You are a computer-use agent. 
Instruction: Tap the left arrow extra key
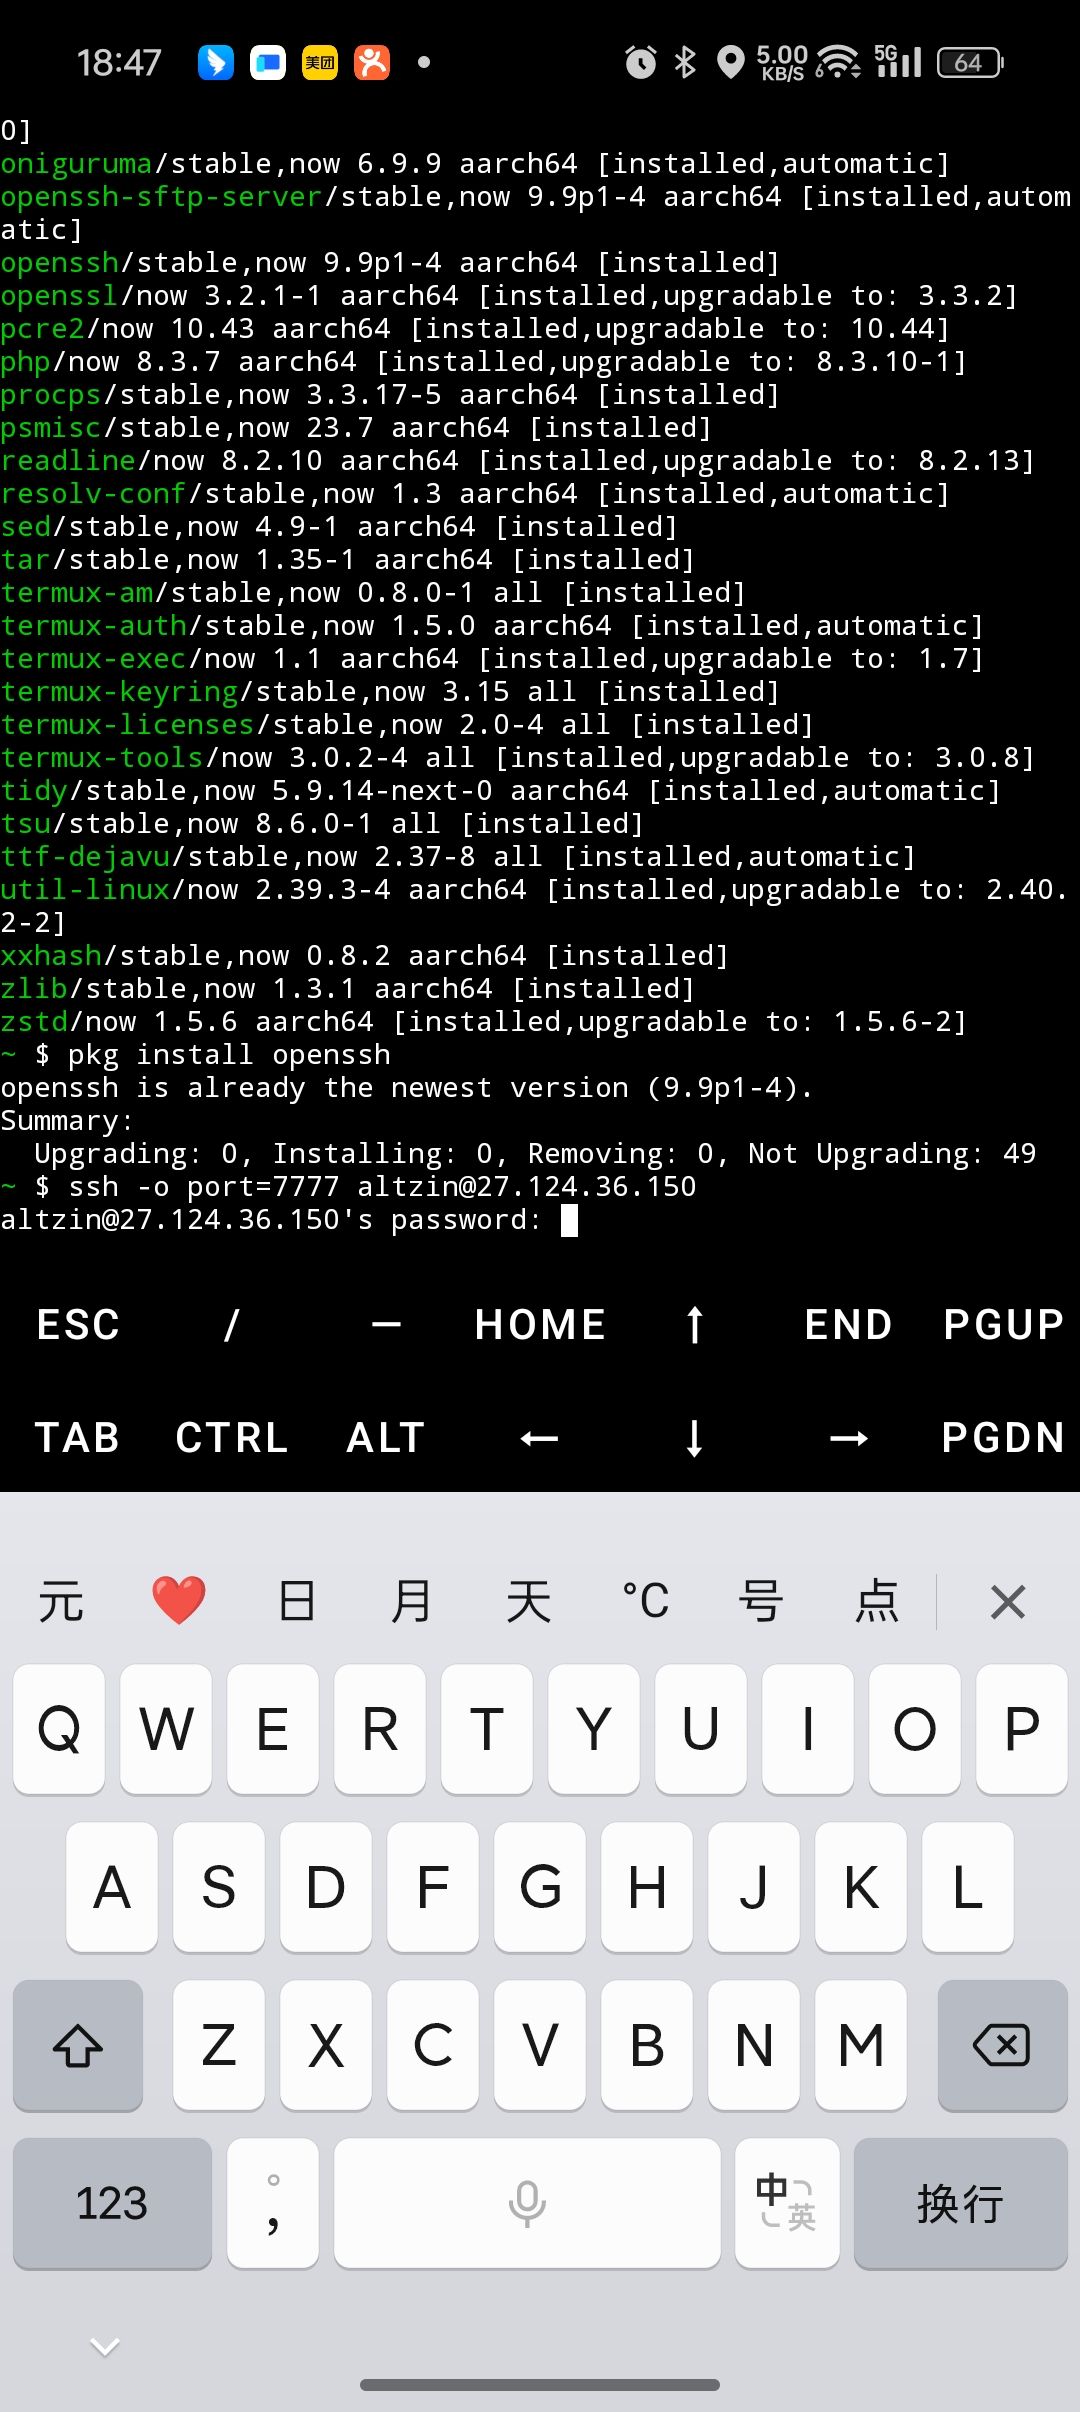pyautogui.click(x=539, y=1437)
